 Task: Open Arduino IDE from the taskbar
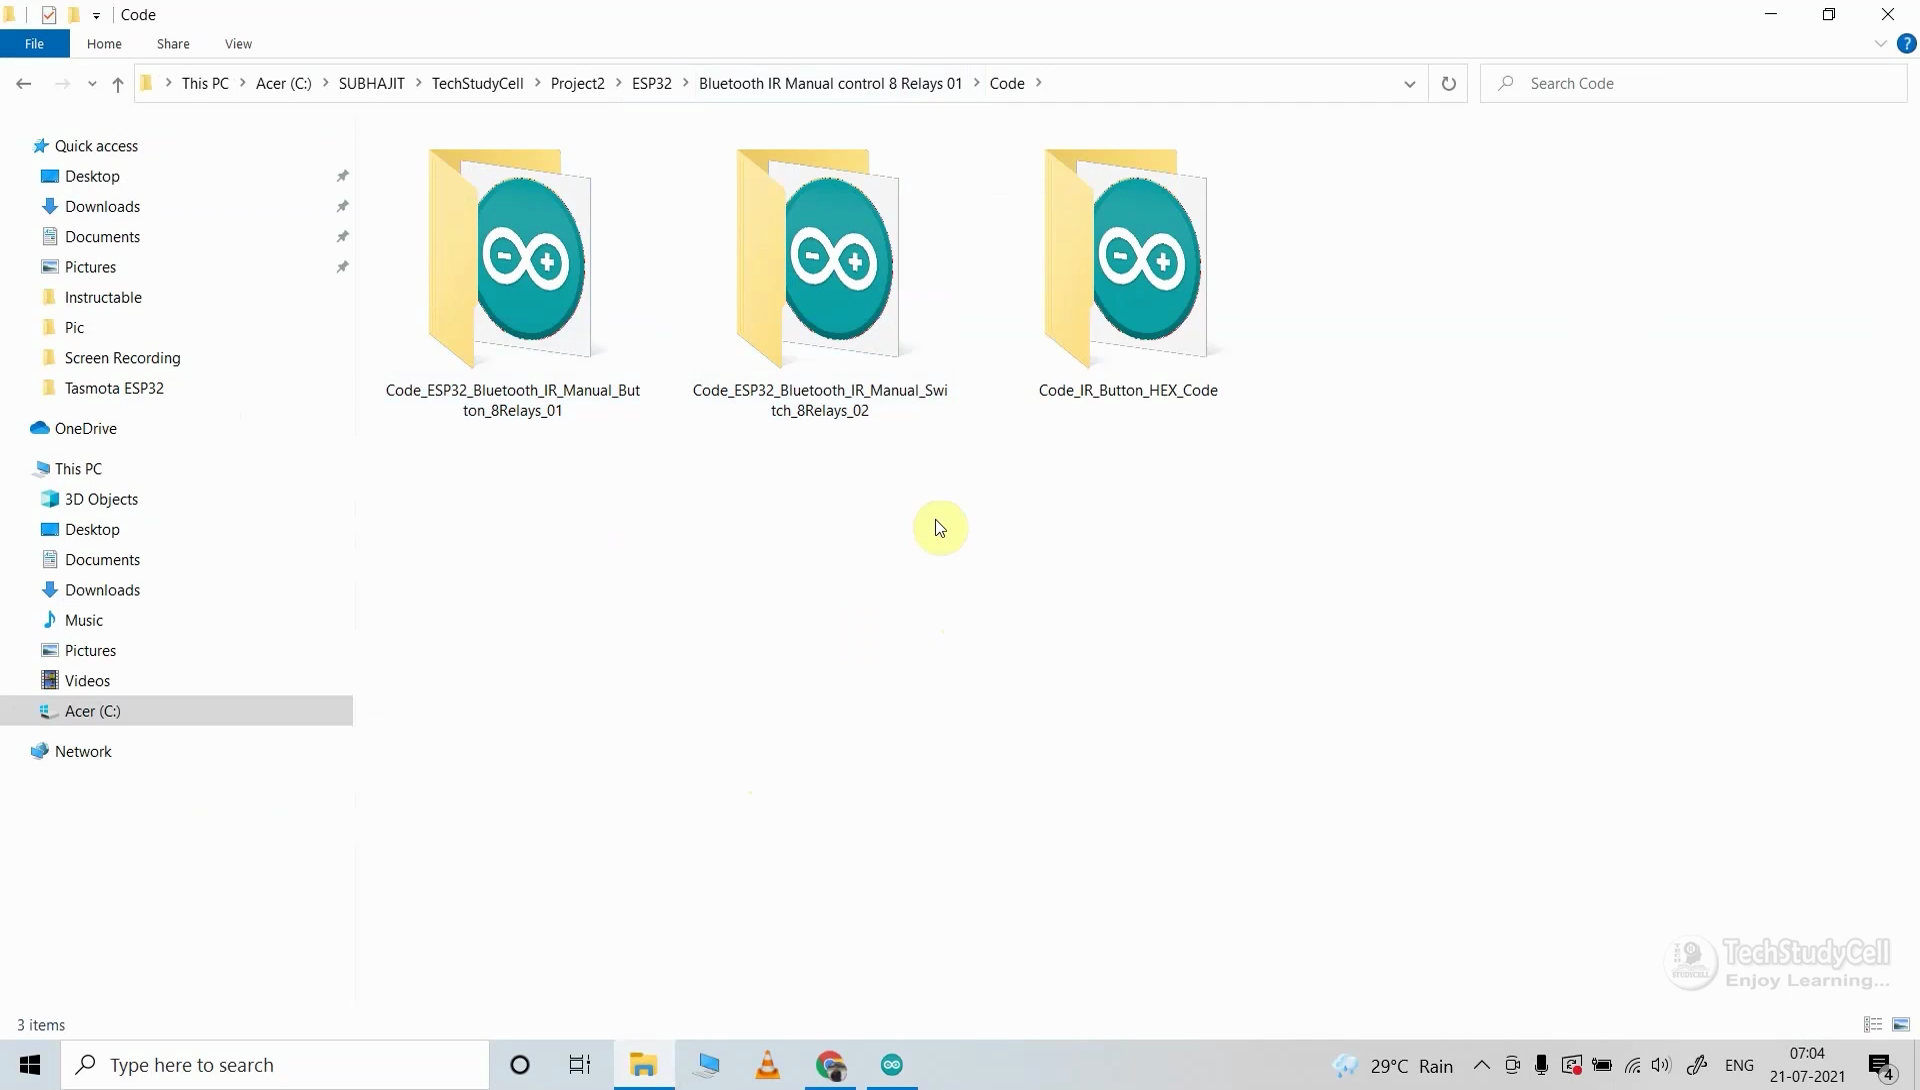pyautogui.click(x=892, y=1065)
